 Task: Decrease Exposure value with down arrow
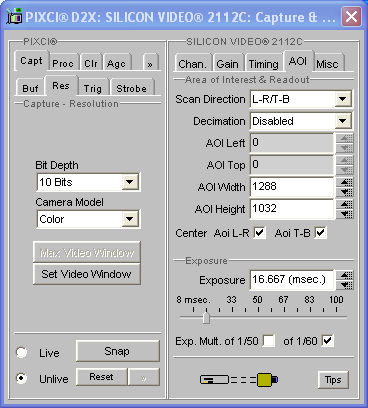[x=345, y=284]
